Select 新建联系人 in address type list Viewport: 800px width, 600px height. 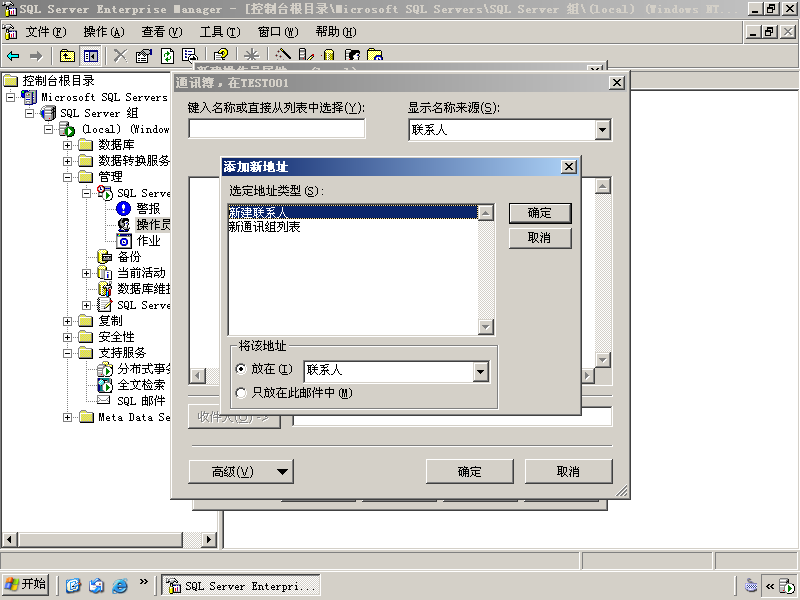coord(353,212)
